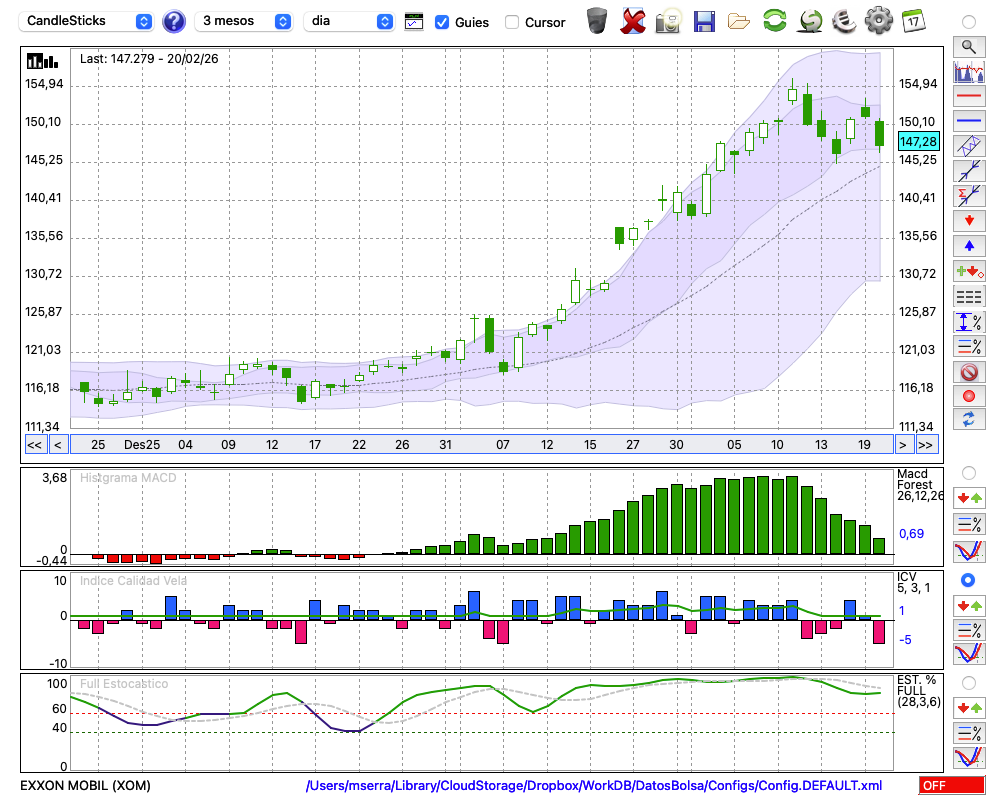Jump to chart start with << button
Screen dimensions: 1000x800
coord(34,445)
